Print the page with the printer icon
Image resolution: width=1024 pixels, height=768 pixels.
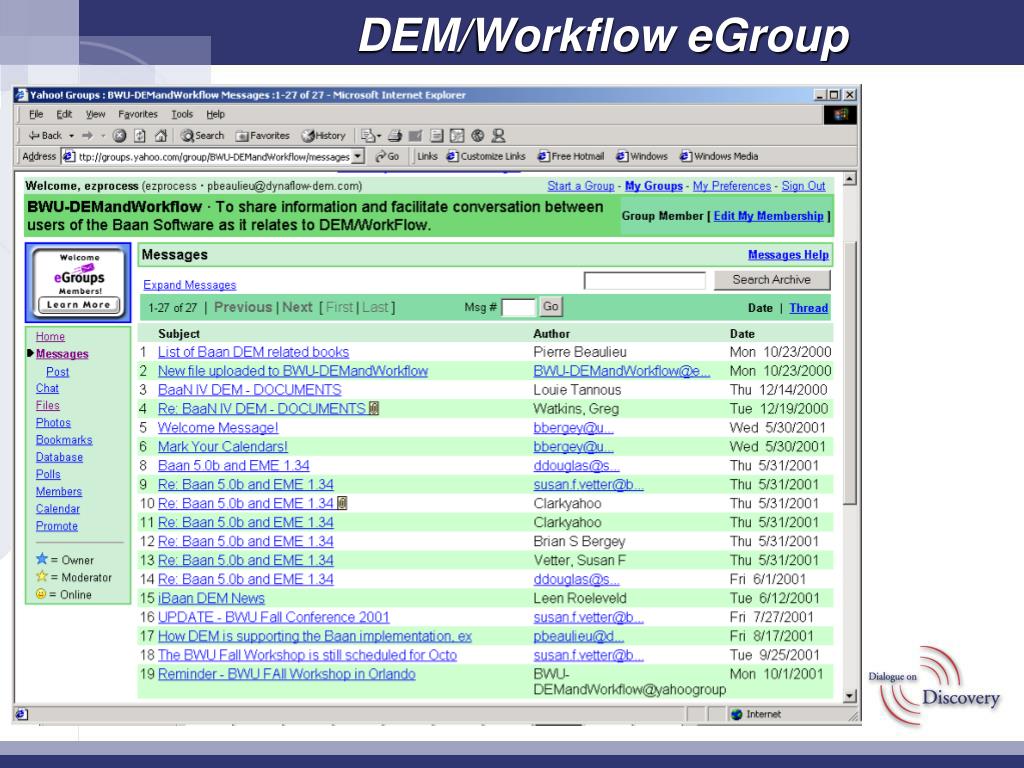click(394, 136)
